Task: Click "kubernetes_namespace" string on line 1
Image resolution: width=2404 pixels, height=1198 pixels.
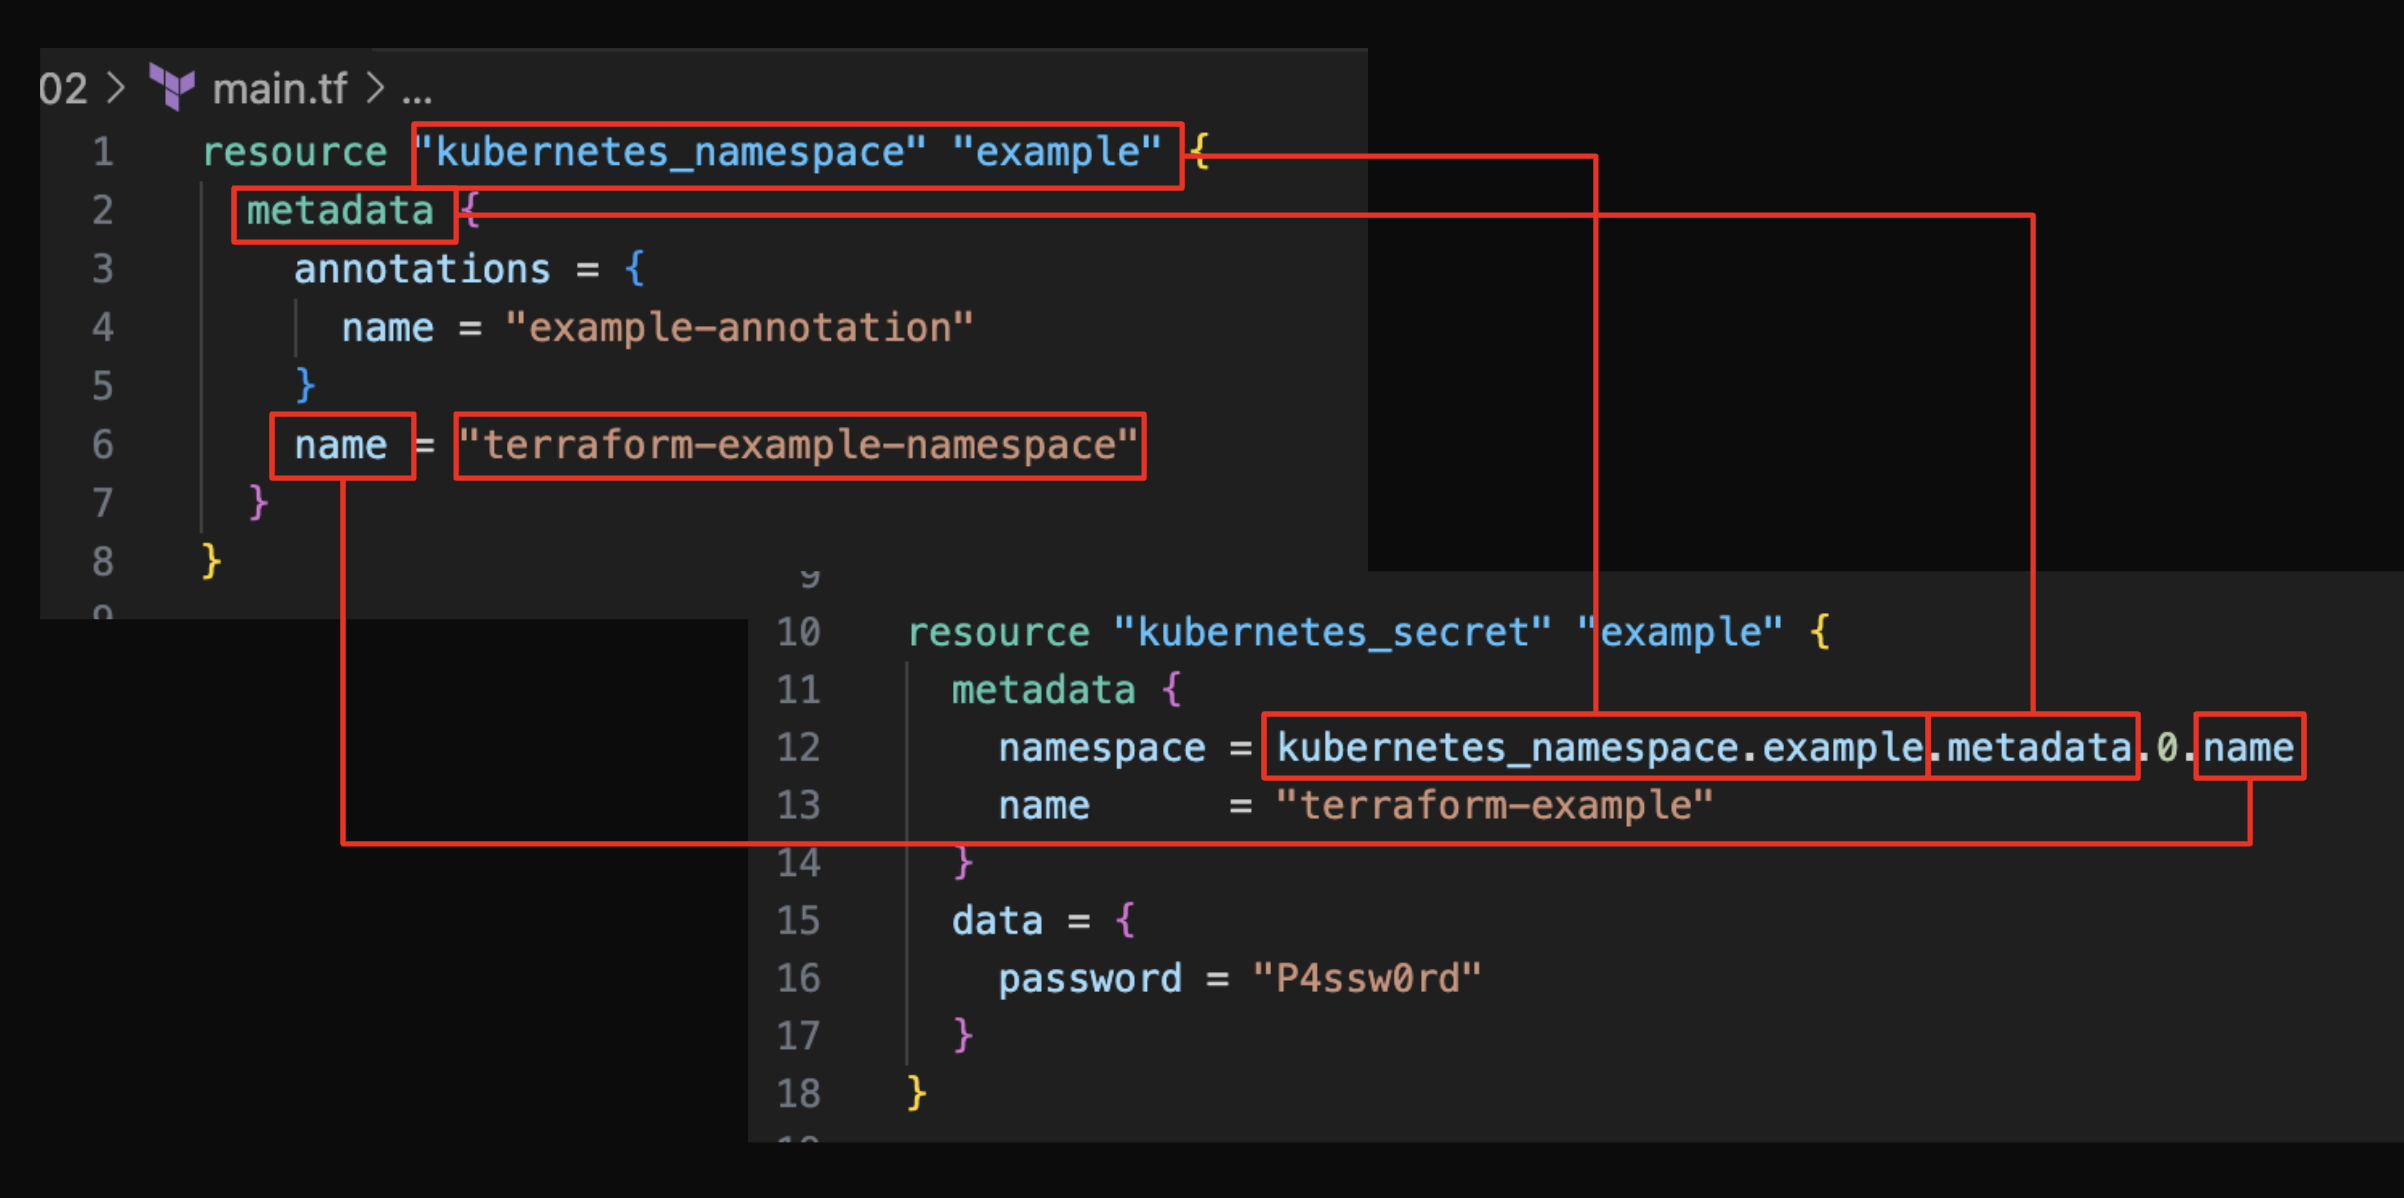Action: click(x=671, y=152)
